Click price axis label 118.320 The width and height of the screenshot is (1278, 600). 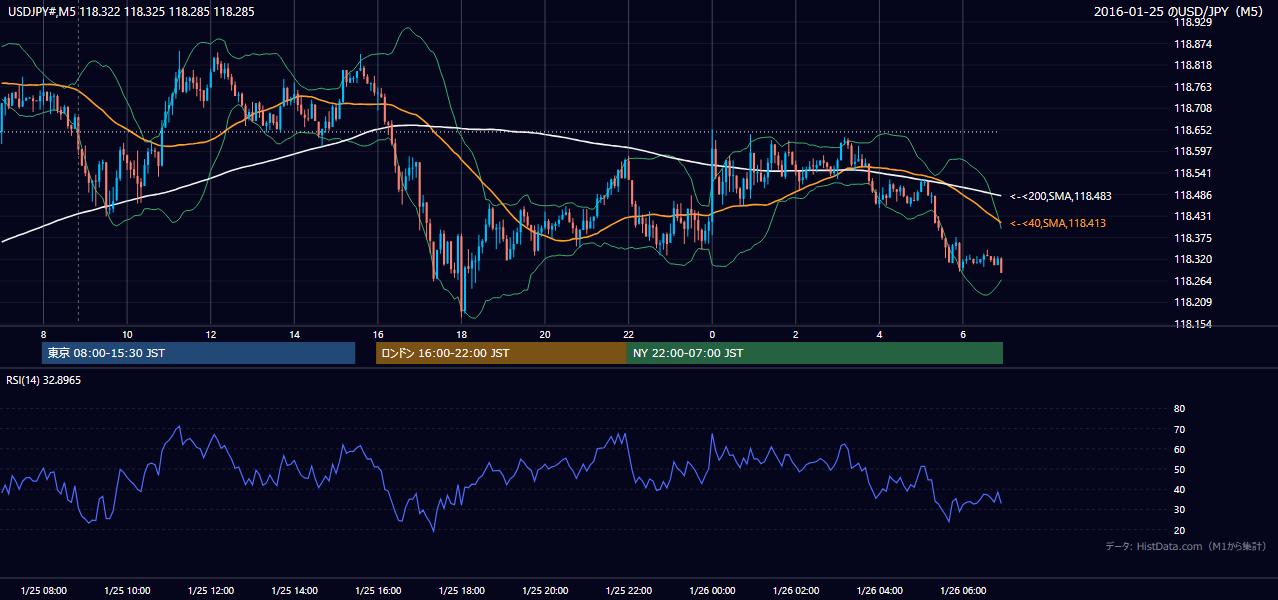click(x=1192, y=259)
